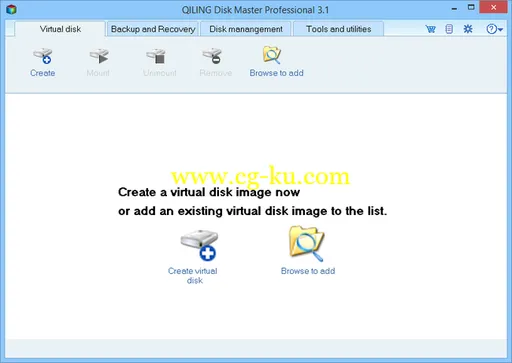This screenshot has width=512, height=363.
Task: Open the settings gear icon
Action: point(468,29)
